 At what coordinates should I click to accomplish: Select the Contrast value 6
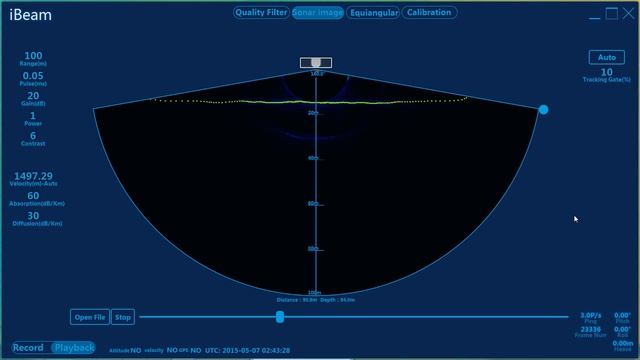tap(33, 136)
